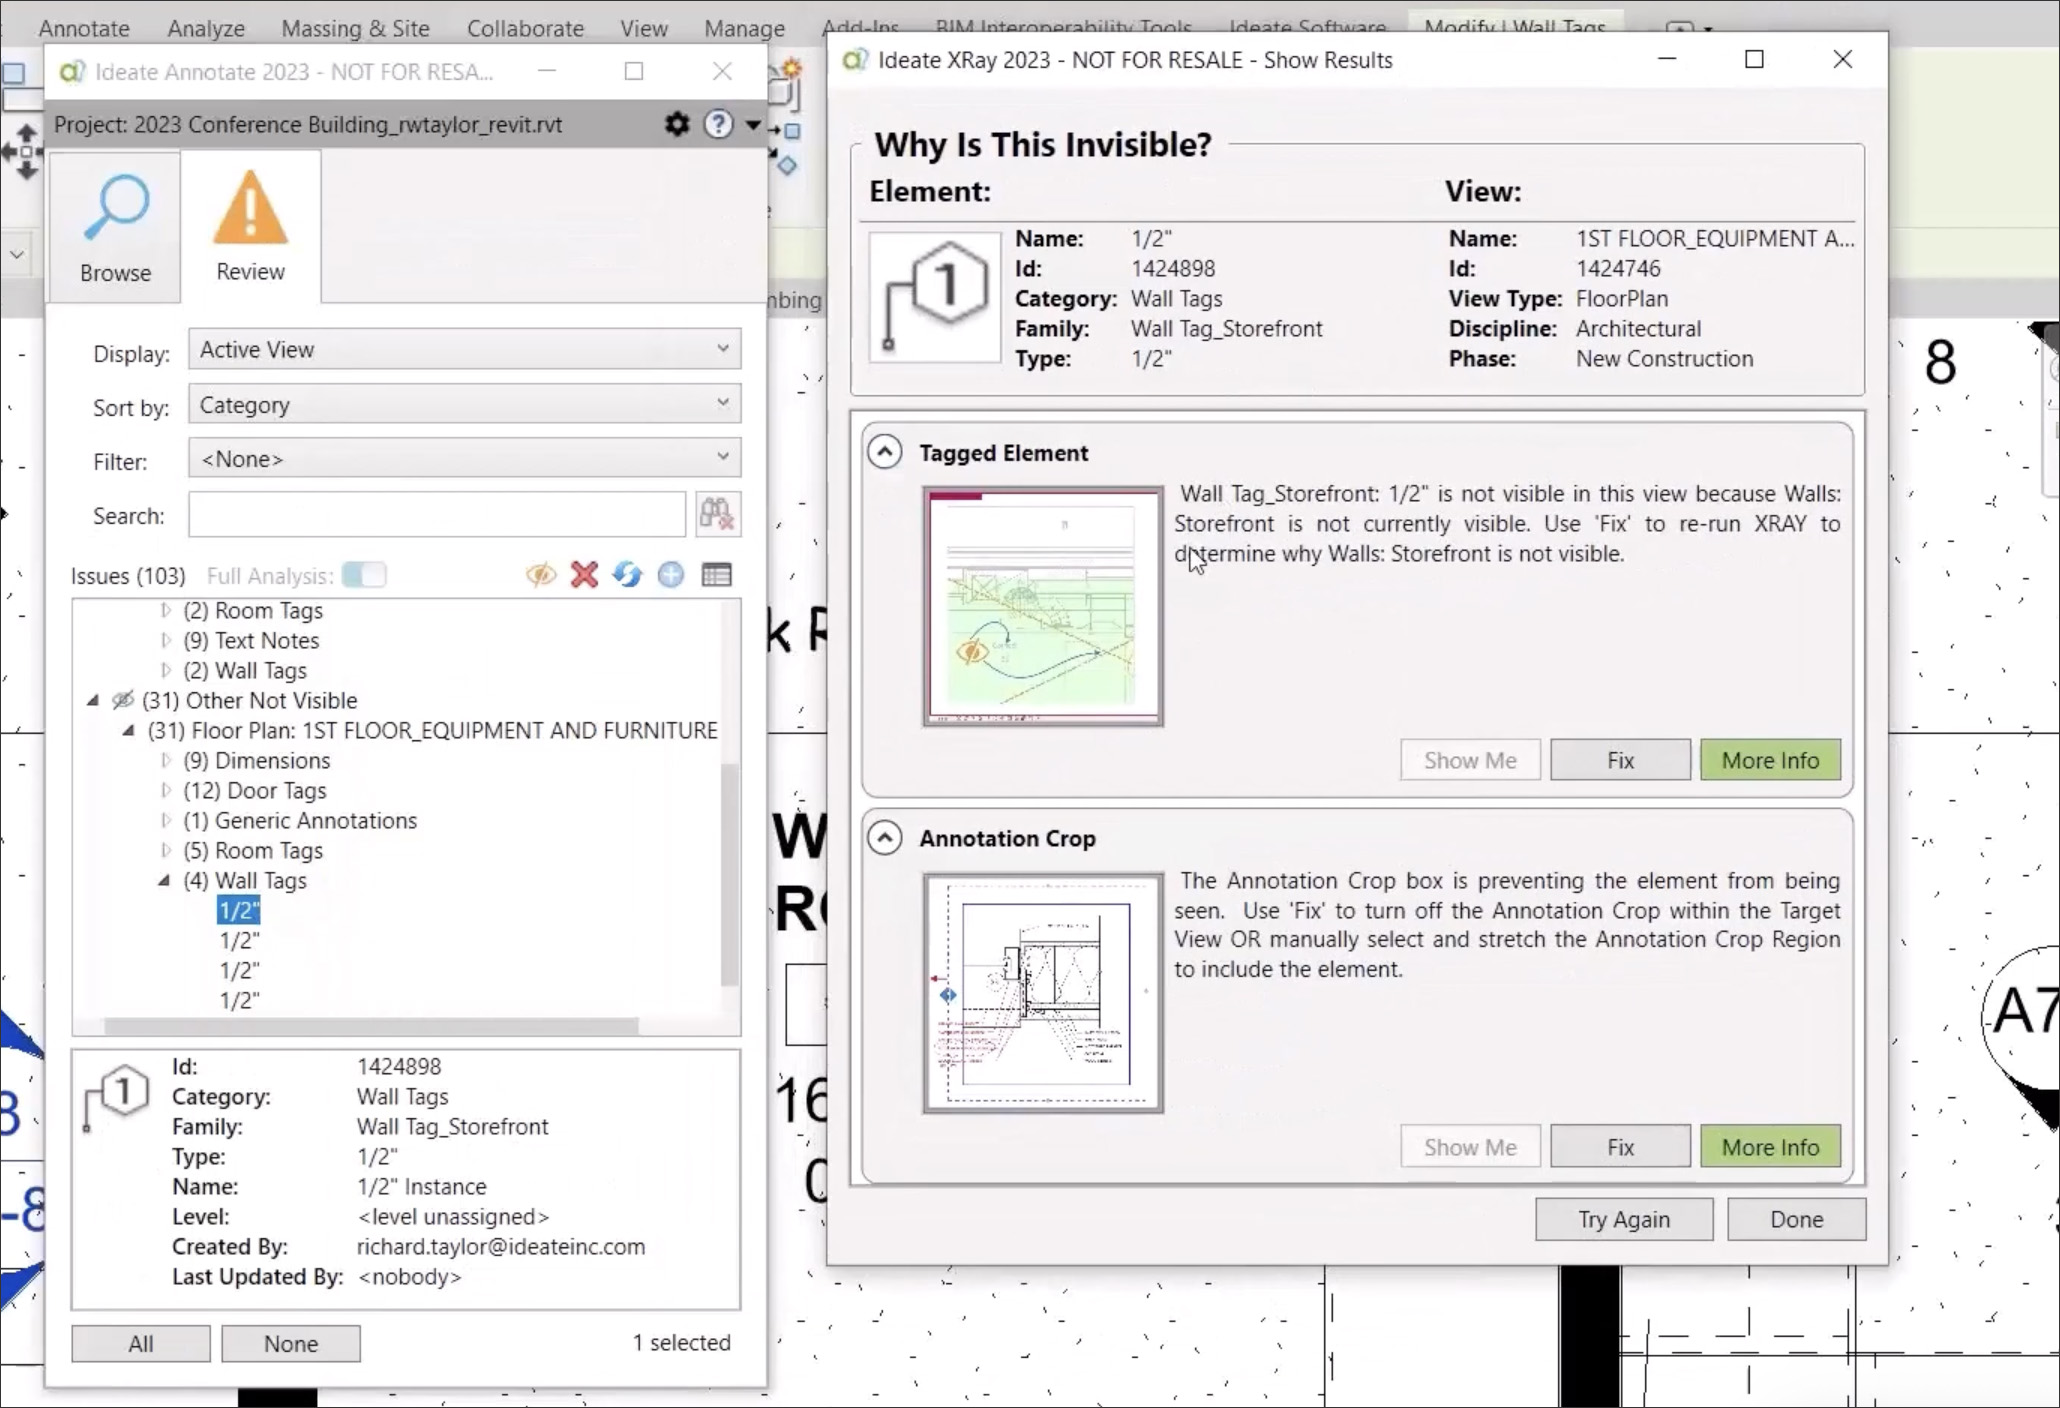Click the red X delete icon
This screenshot has width=2060, height=1408.
(x=584, y=575)
